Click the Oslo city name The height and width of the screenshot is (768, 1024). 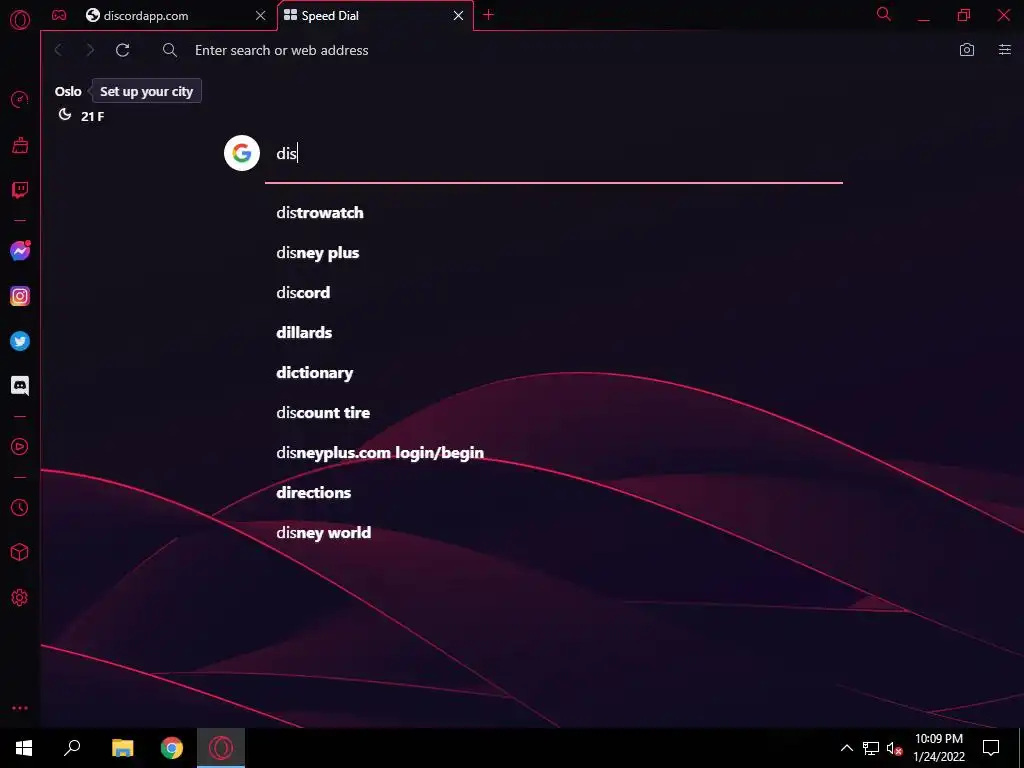coord(68,91)
